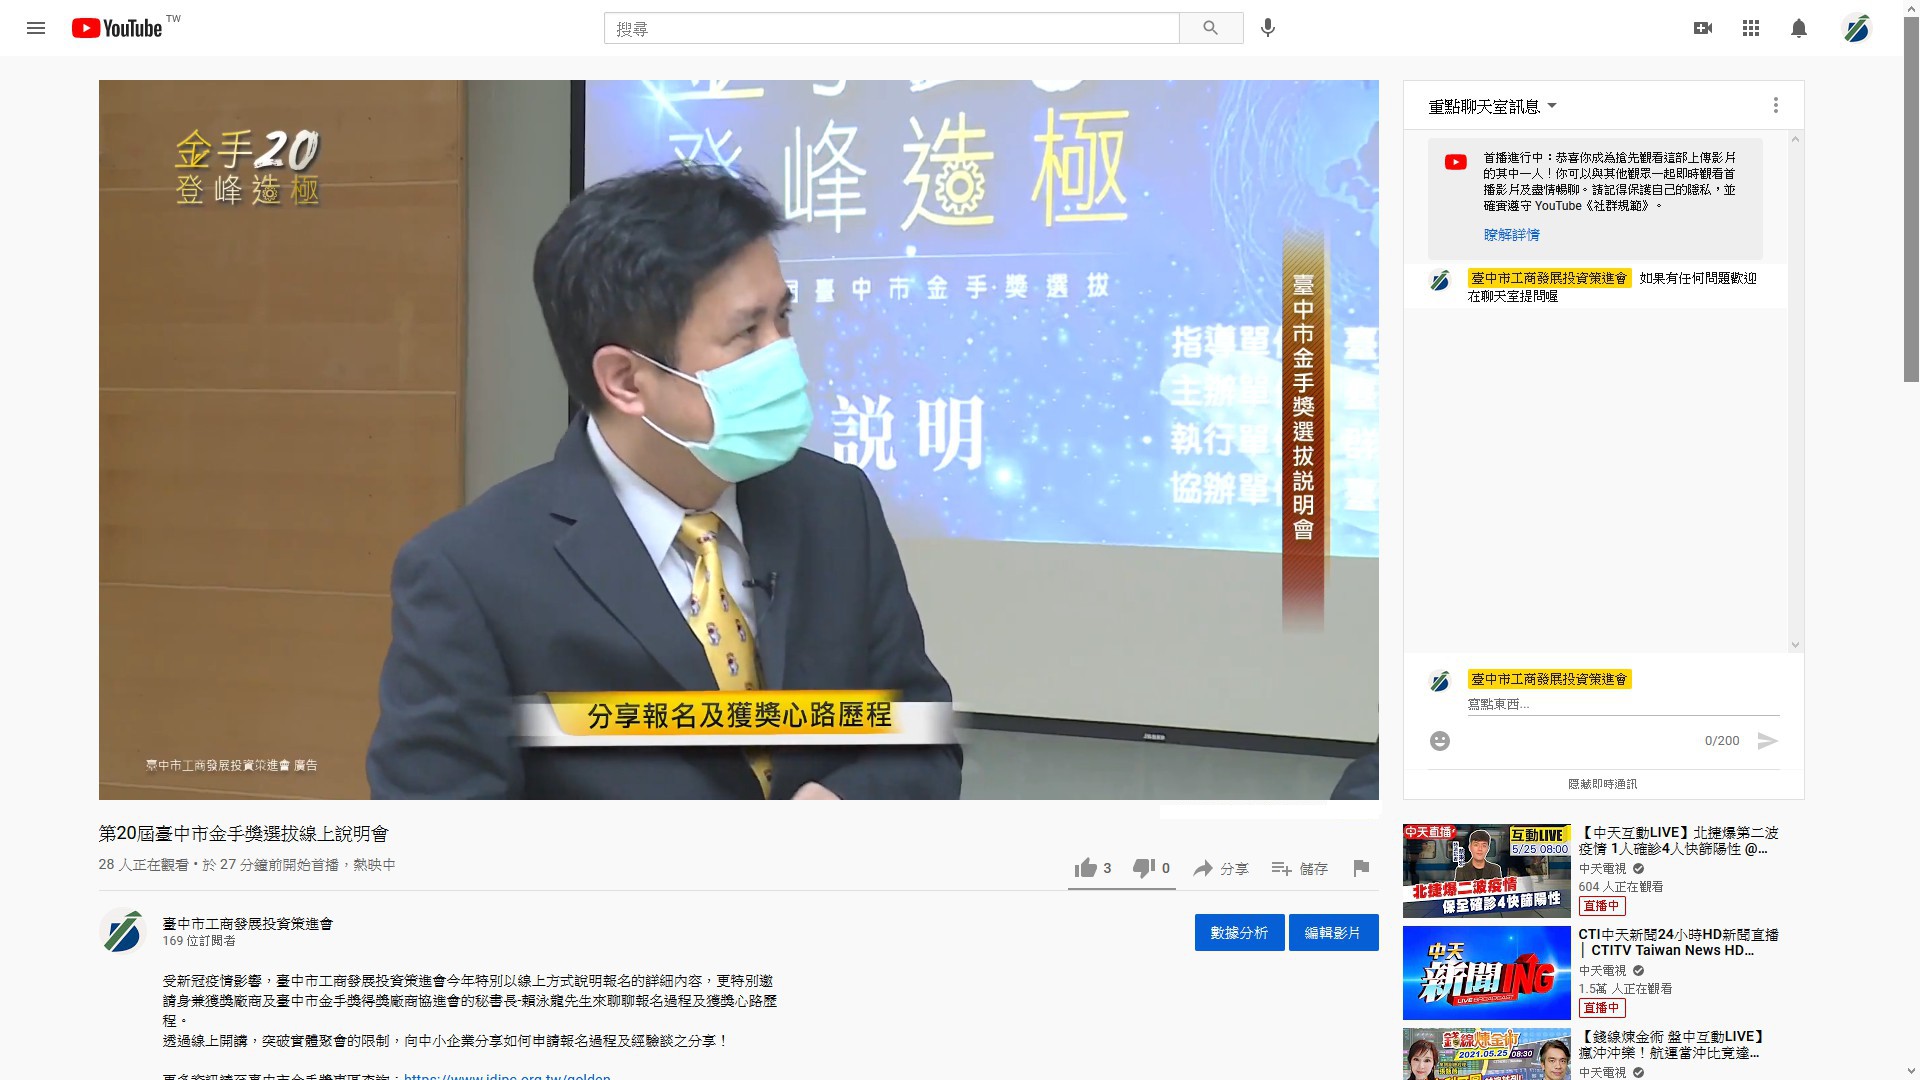Click 分享 share option
Image resolution: width=1920 pixels, height=1080 pixels.
(1221, 868)
